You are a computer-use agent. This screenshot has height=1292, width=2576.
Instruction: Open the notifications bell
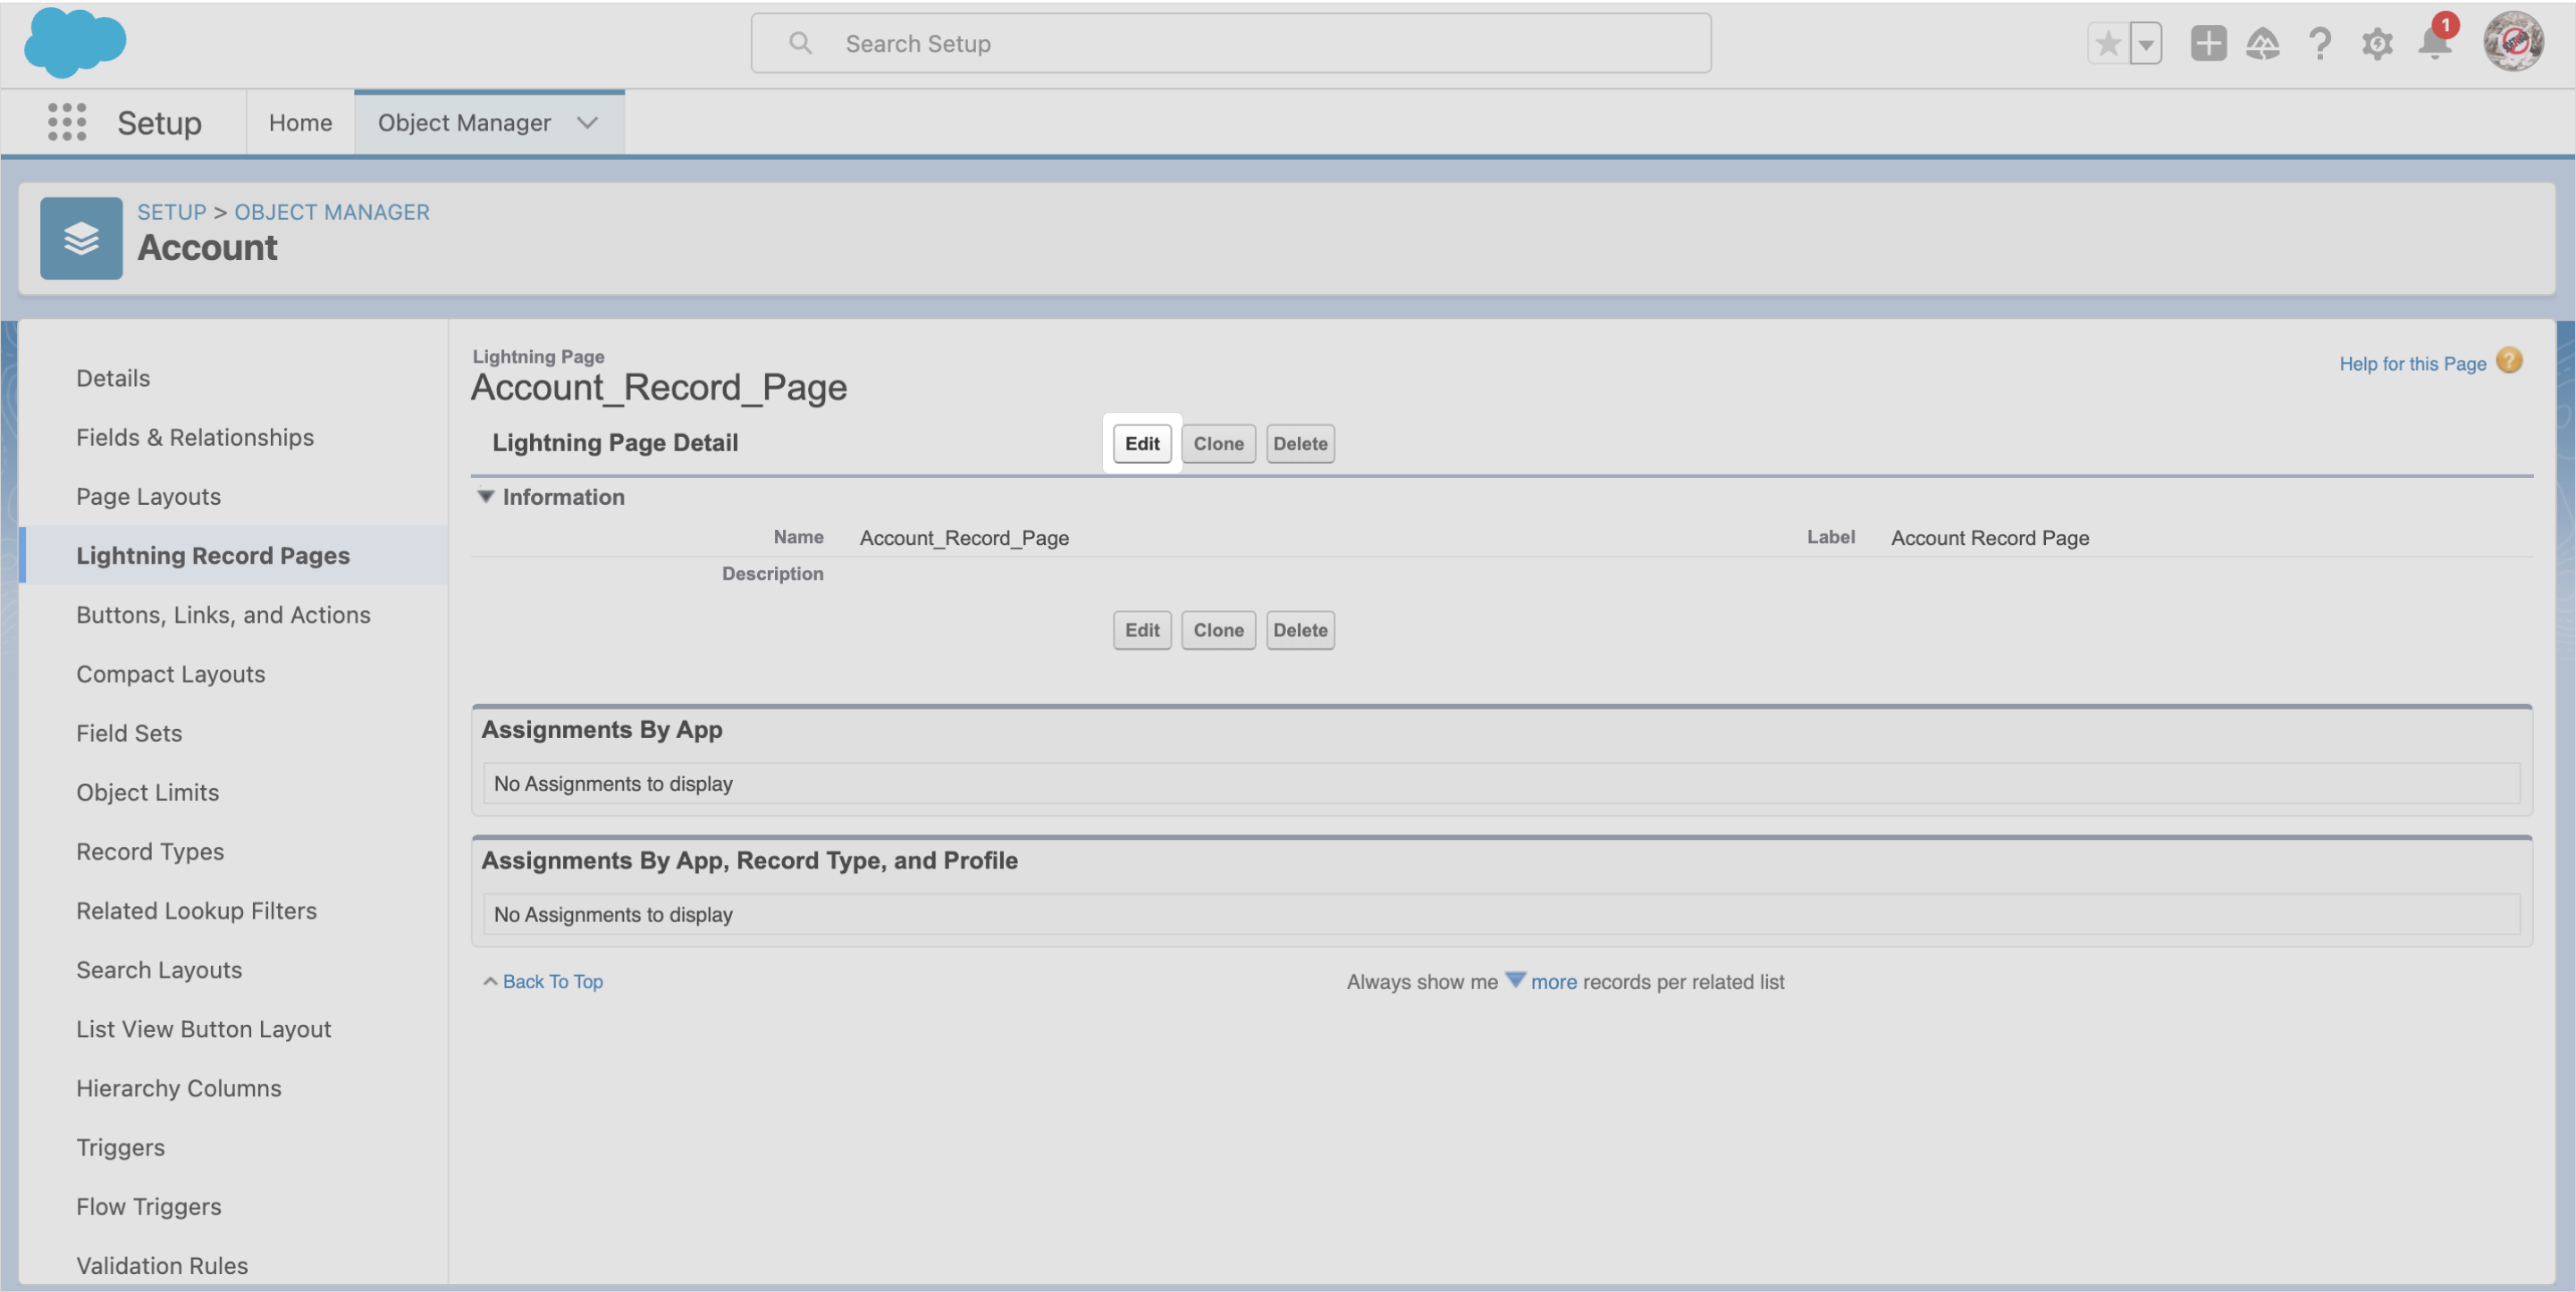(x=2435, y=42)
